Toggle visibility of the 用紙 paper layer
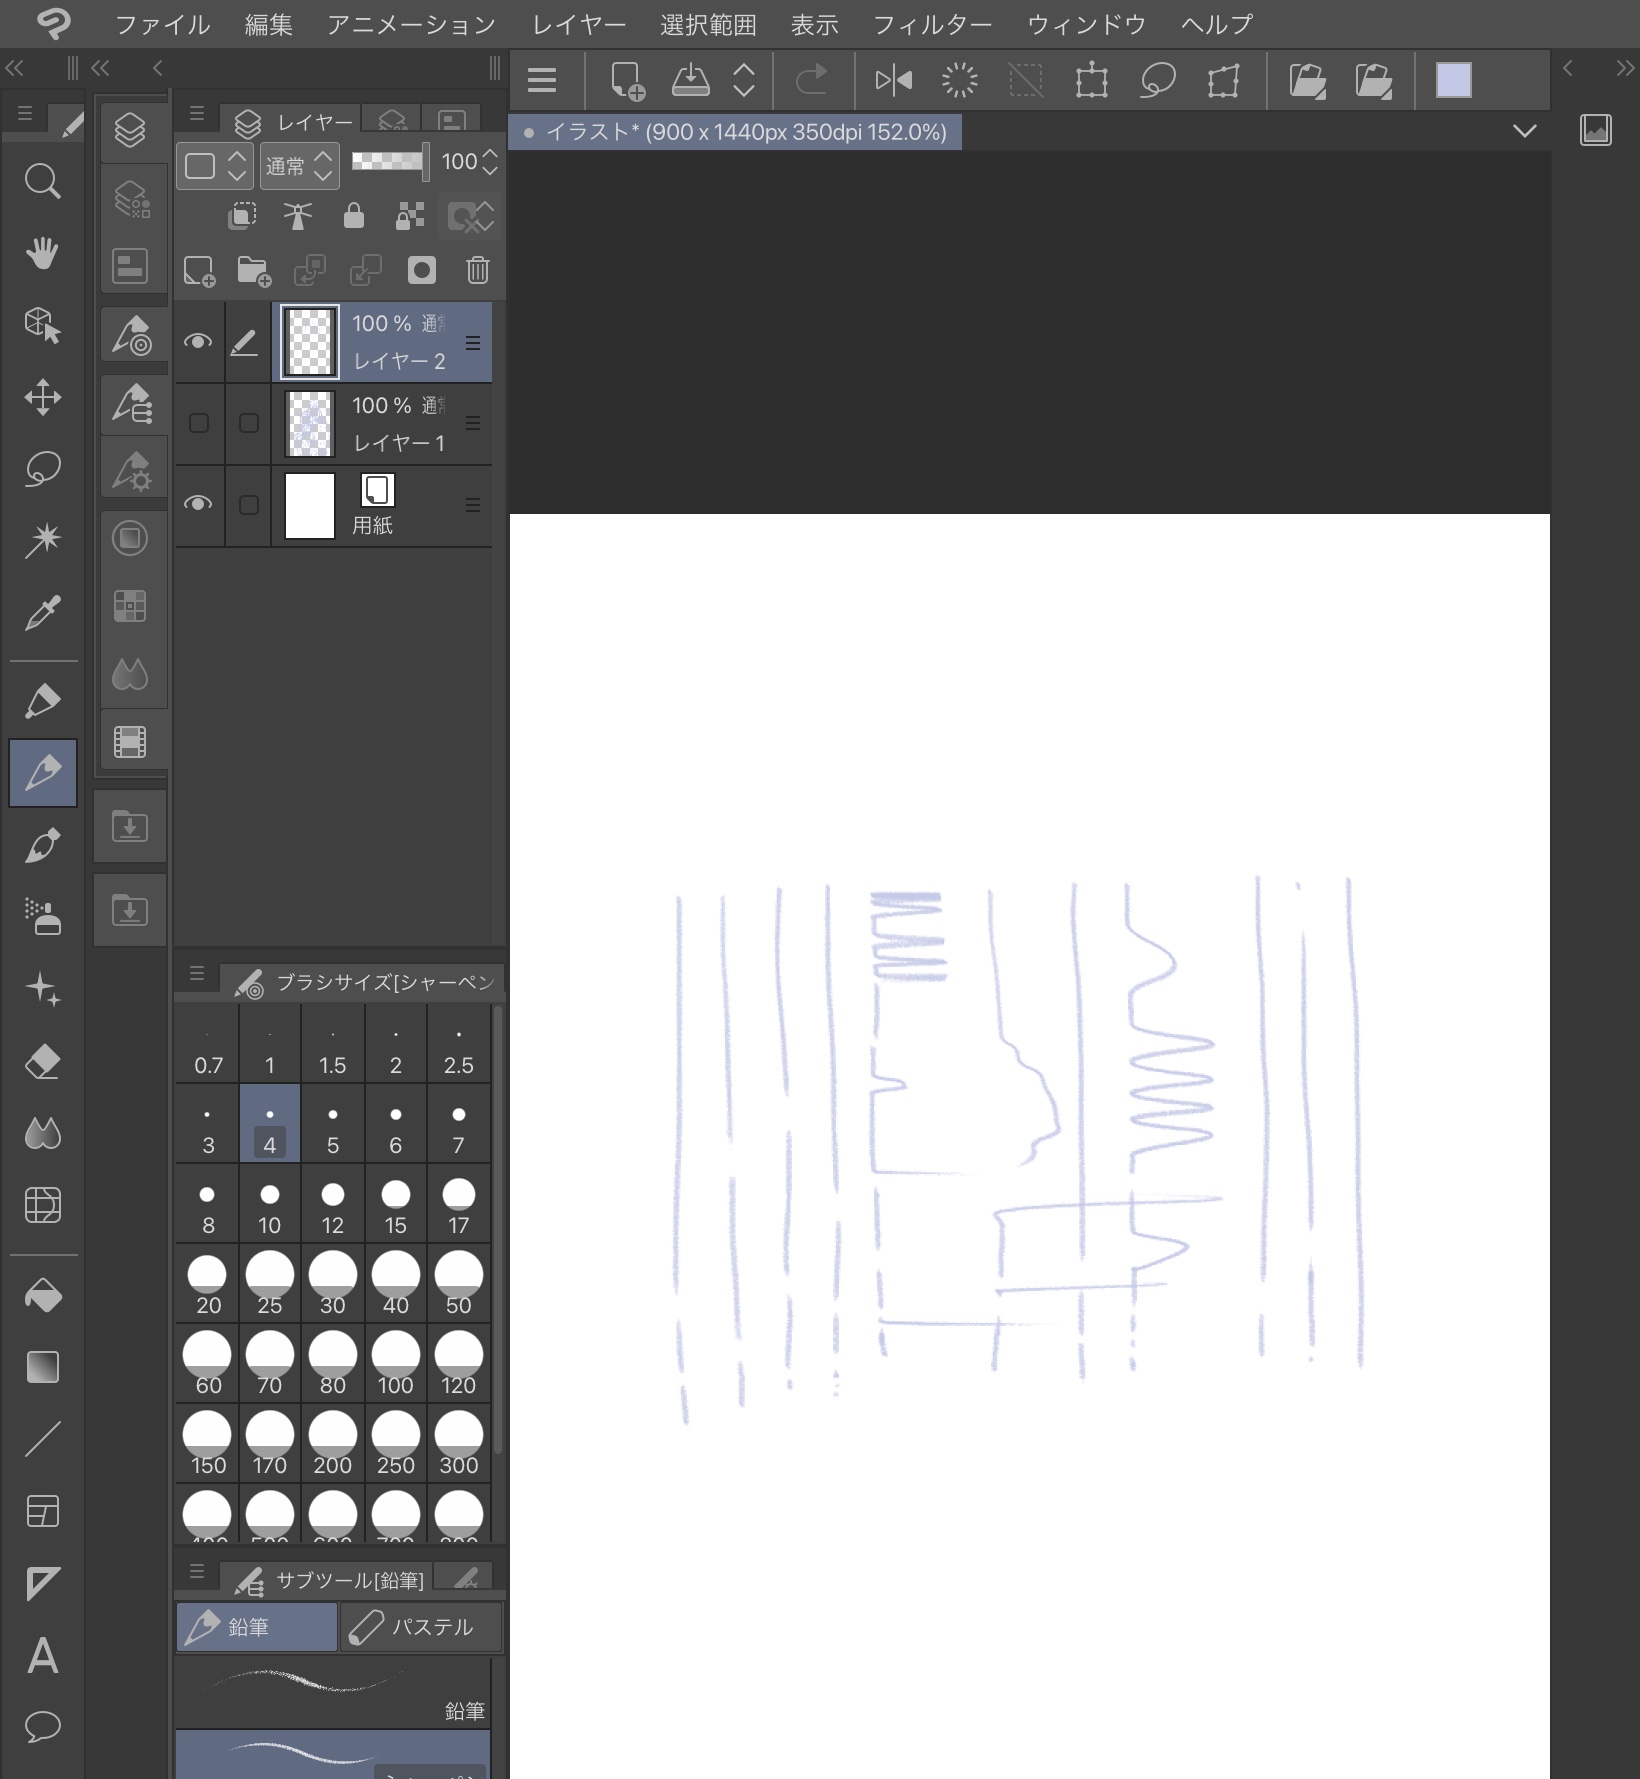The width and height of the screenshot is (1640, 1779). 198,504
